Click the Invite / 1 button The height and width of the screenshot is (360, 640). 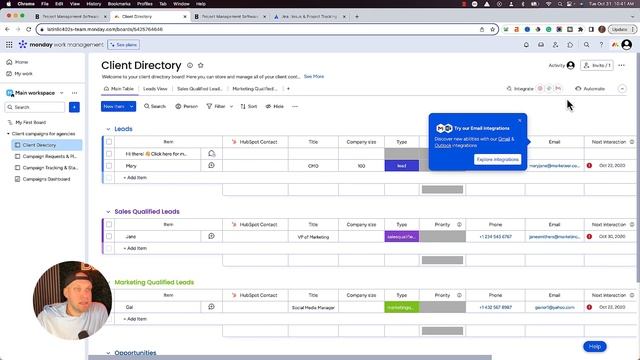597,65
